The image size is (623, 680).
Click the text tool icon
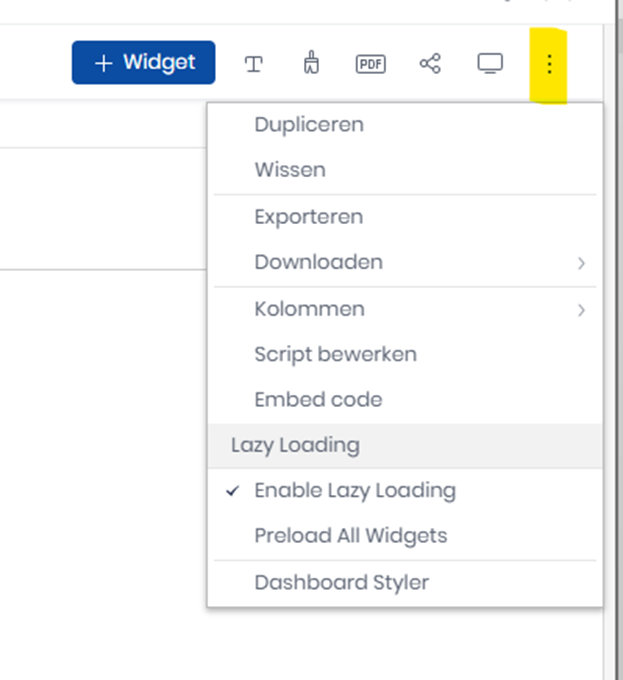click(254, 64)
